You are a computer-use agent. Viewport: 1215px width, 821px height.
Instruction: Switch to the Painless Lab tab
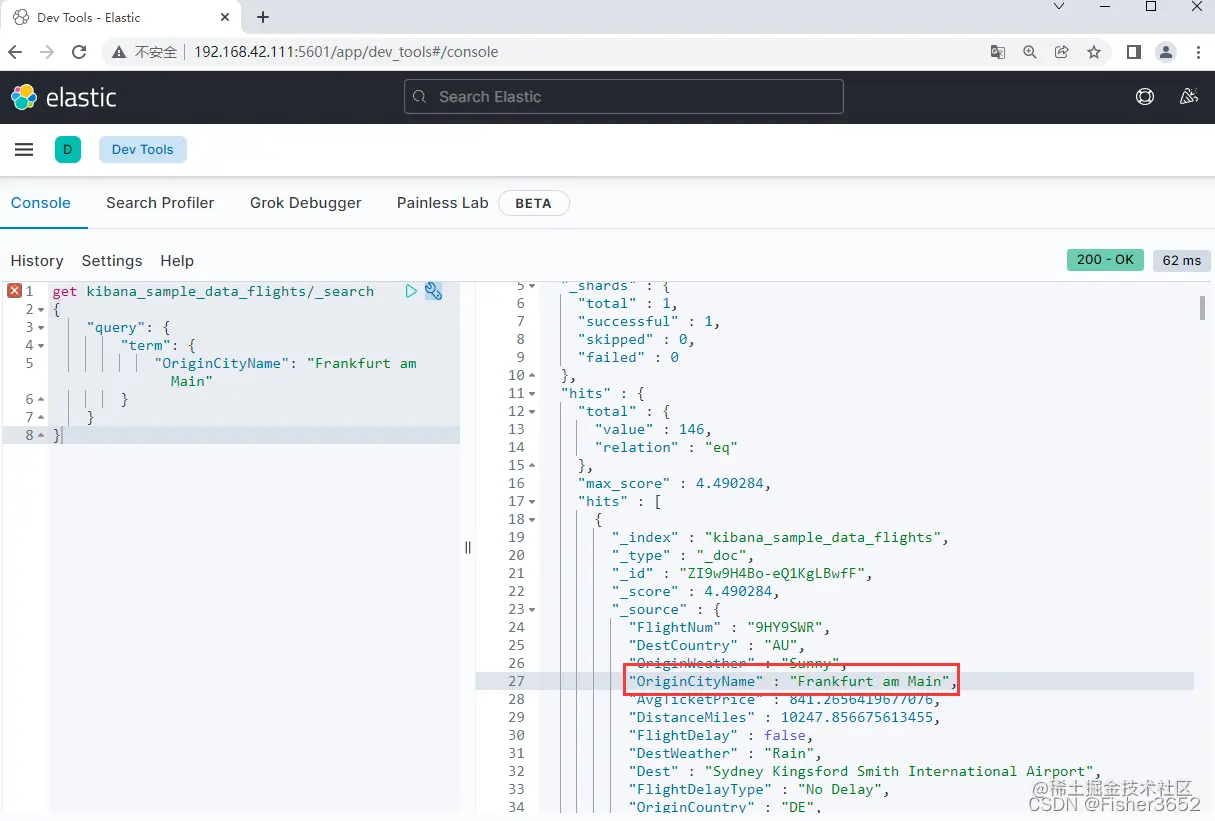click(442, 203)
